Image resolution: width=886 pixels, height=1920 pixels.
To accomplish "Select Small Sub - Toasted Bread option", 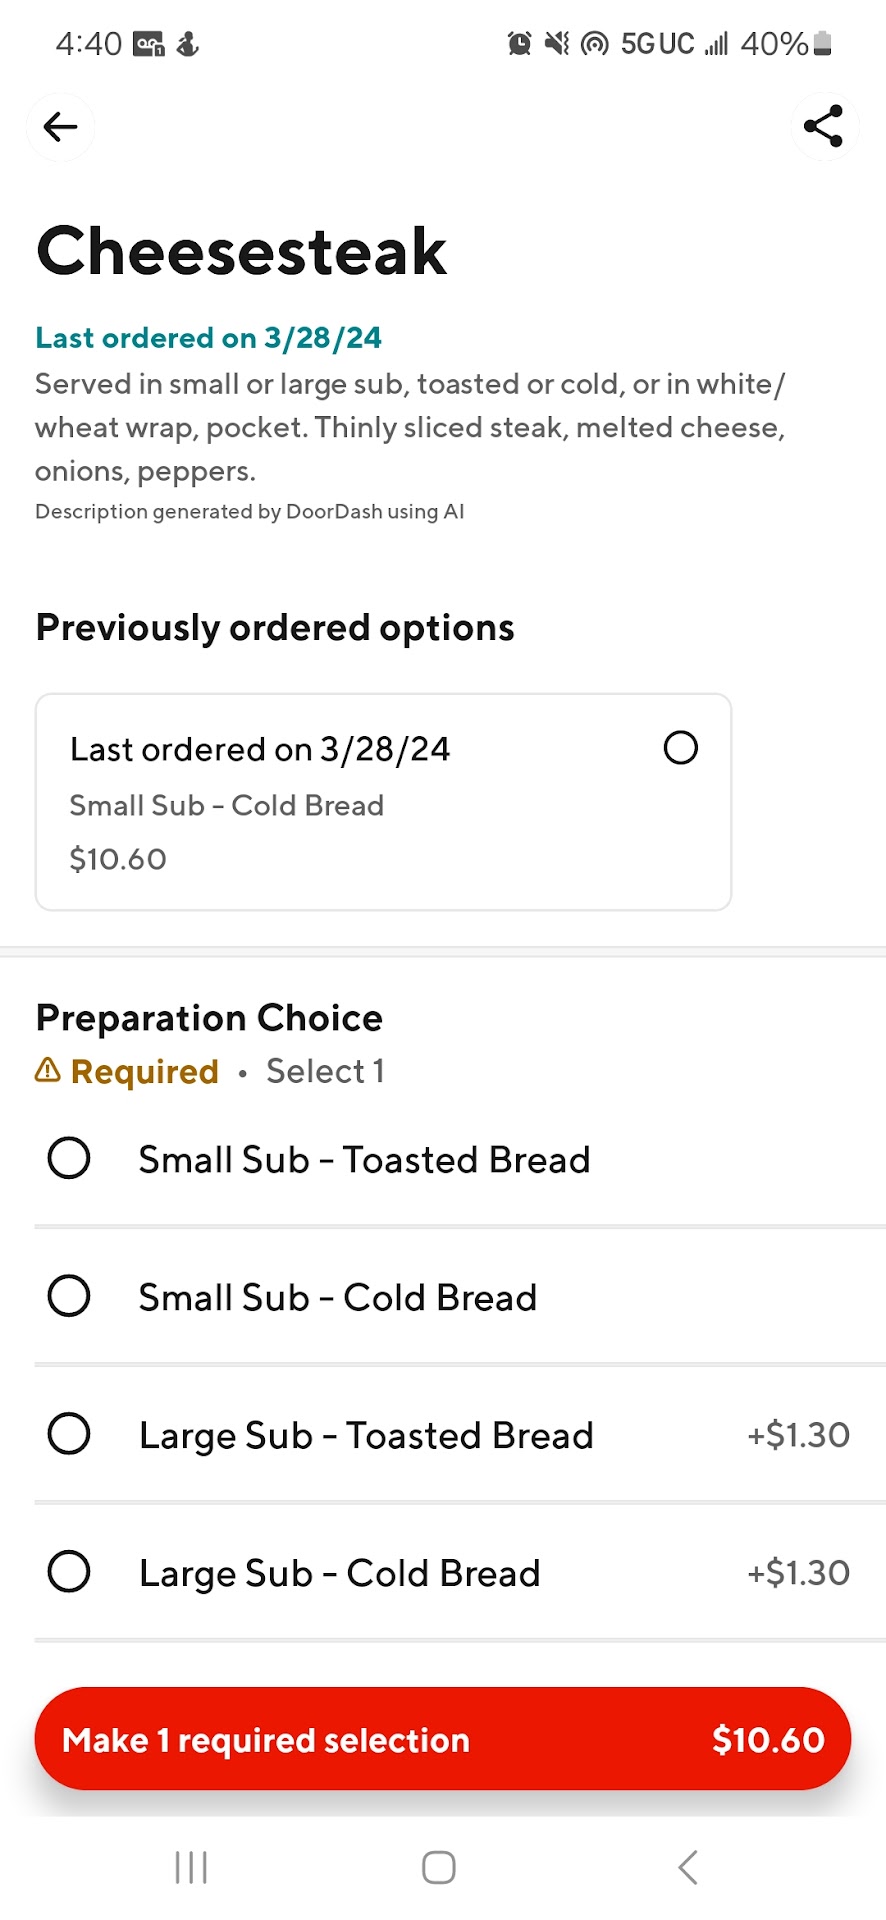I will [69, 1159].
